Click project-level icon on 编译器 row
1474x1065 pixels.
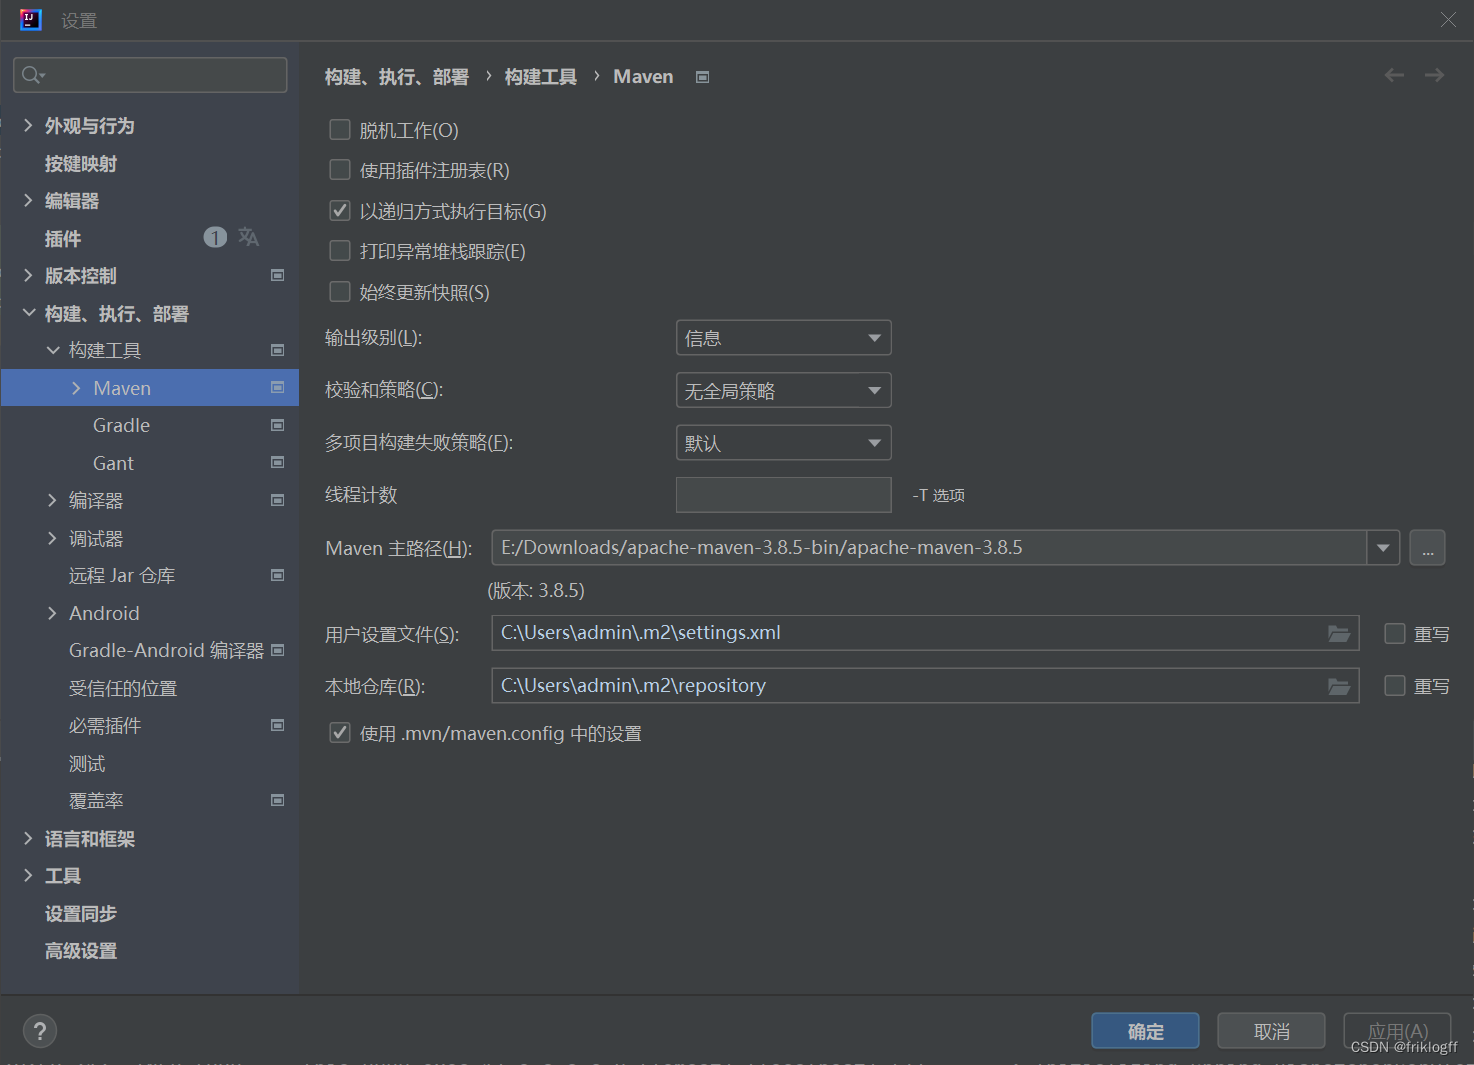278,500
